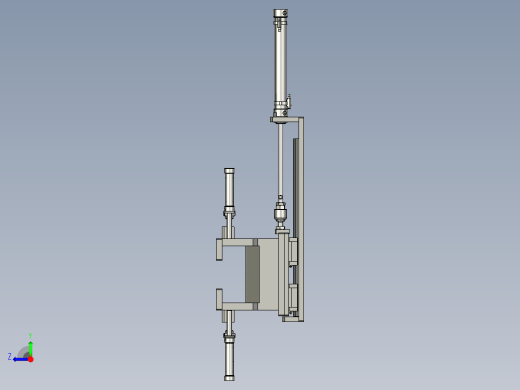The height and width of the screenshot is (390, 520).
Task: Select the floating joint coupler on the piston rod
Action: (x=281, y=215)
